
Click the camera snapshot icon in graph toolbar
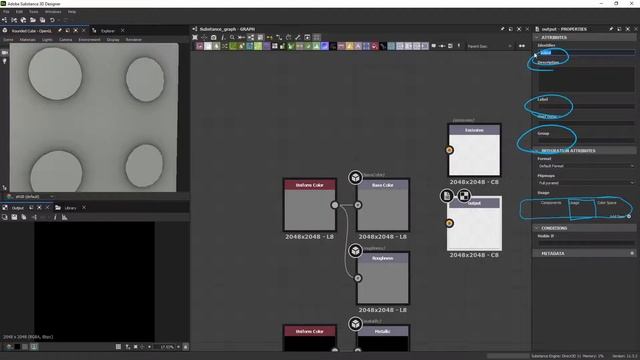coord(213,37)
